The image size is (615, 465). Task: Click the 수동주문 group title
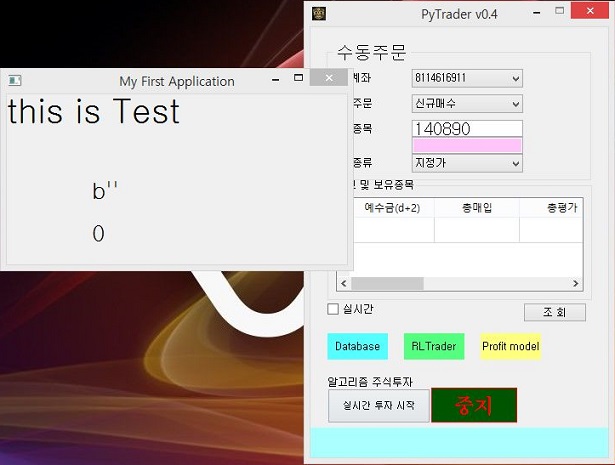coord(371,53)
